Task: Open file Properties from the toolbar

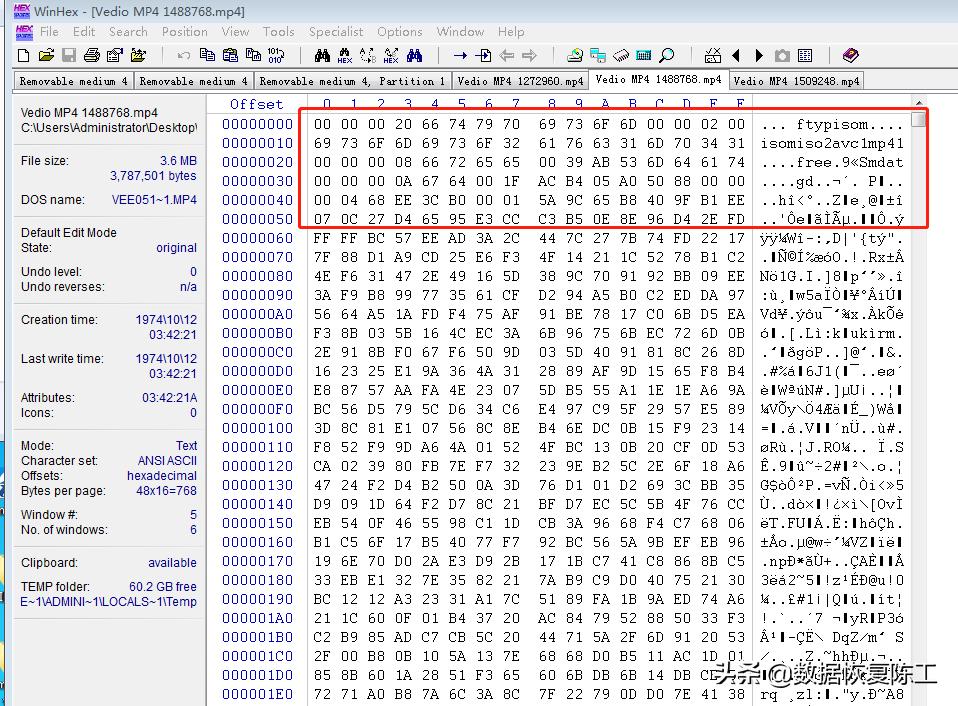Action: tap(115, 56)
